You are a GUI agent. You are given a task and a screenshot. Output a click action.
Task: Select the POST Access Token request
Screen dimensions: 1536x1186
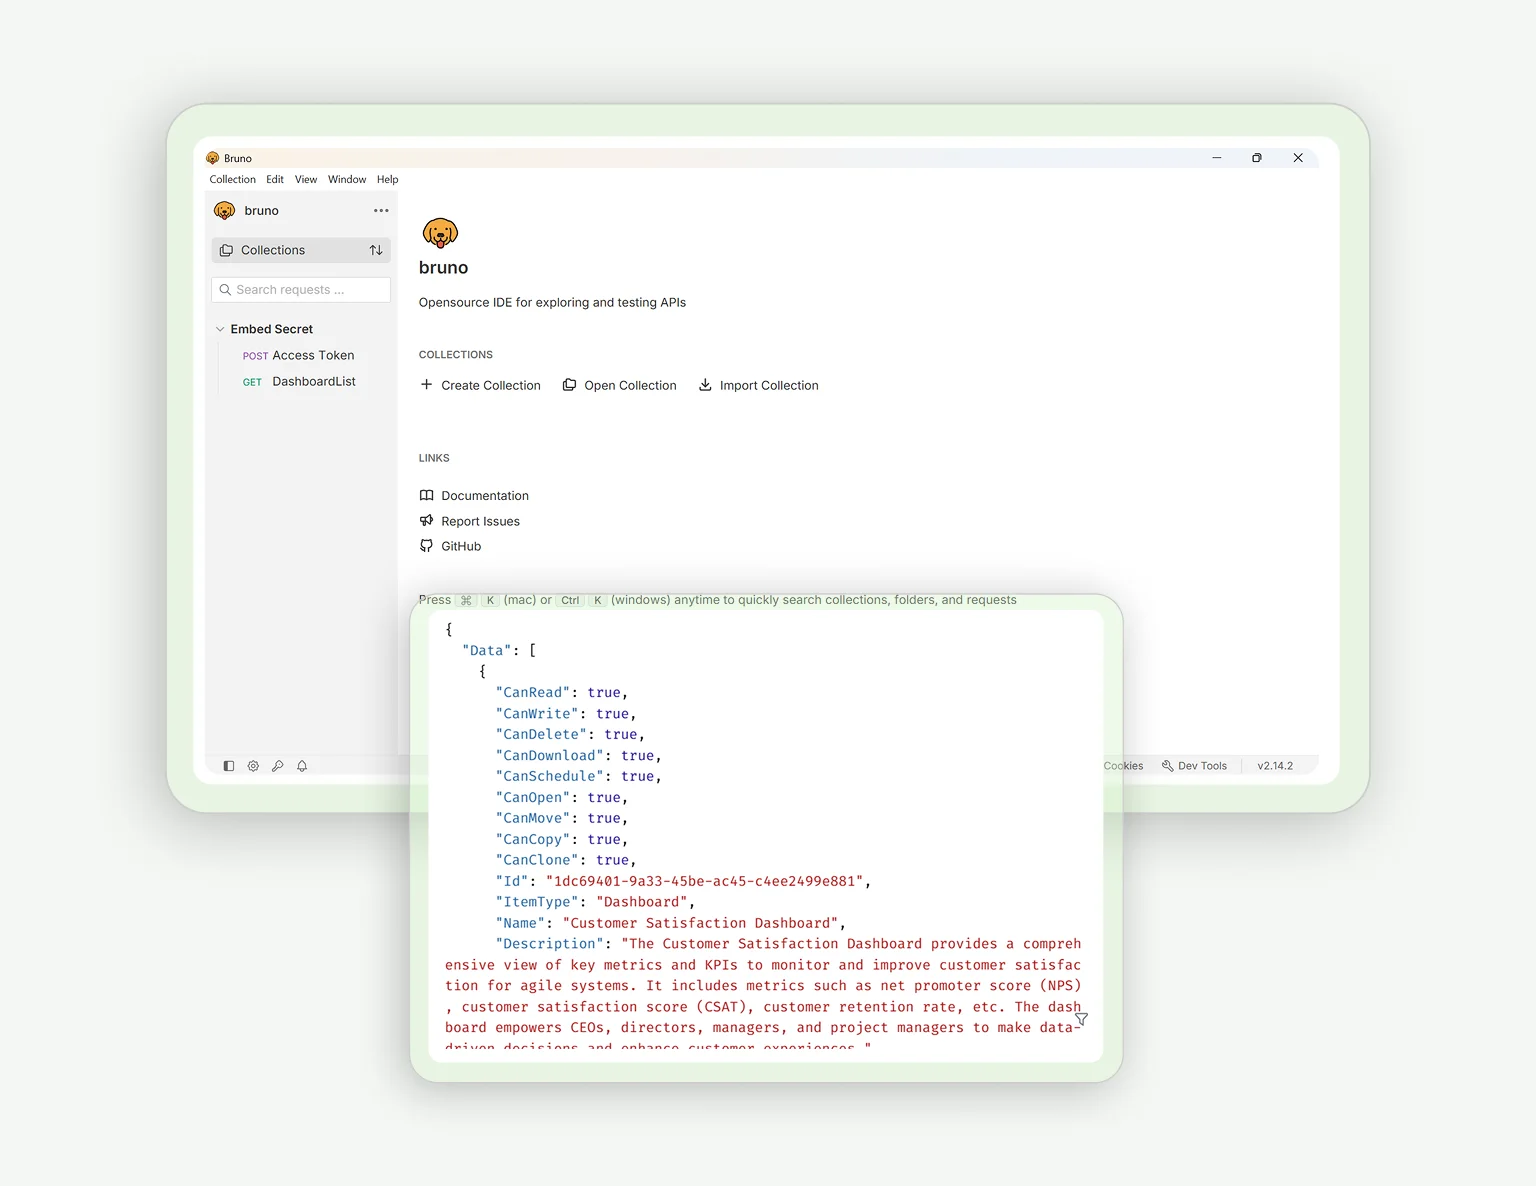(298, 355)
